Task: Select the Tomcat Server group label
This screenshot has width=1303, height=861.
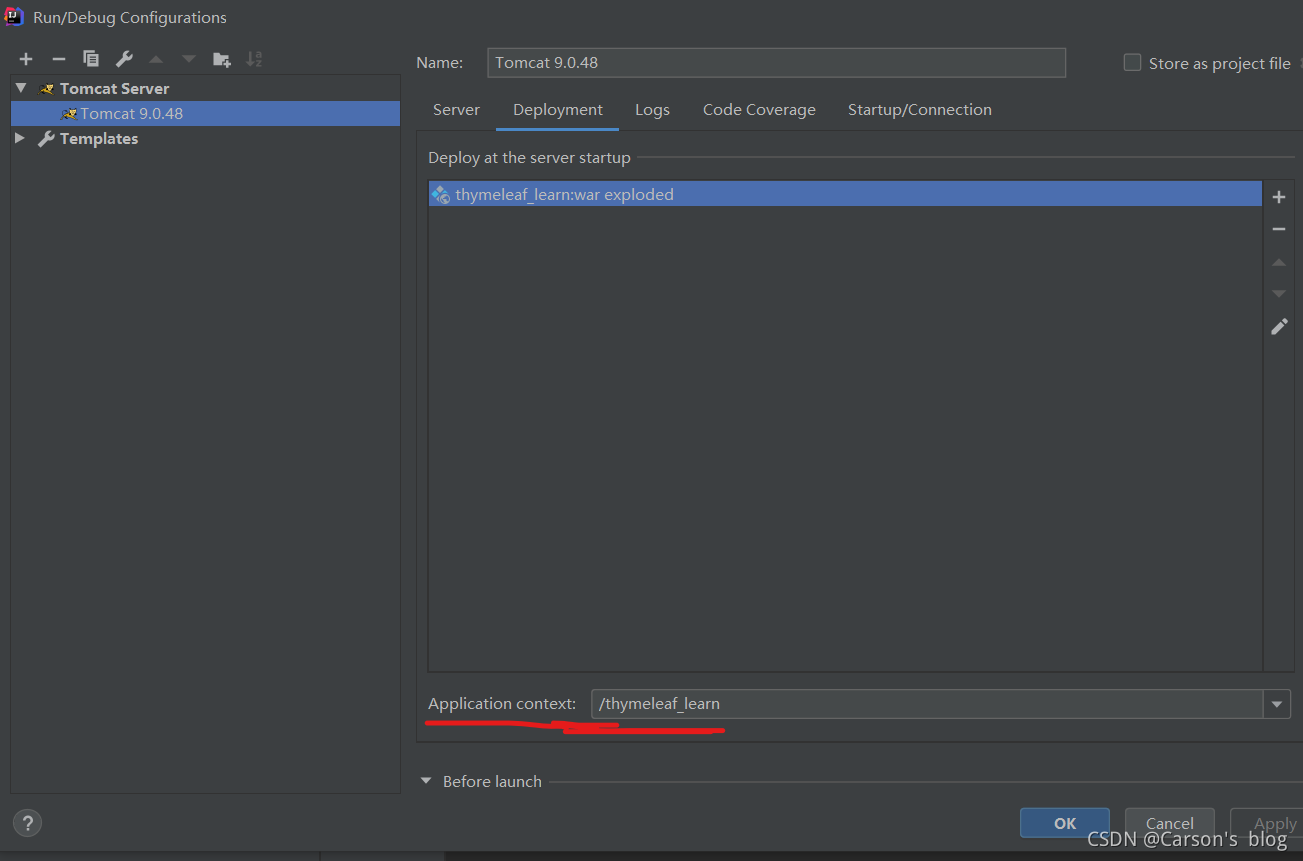Action: coord(115,89)
